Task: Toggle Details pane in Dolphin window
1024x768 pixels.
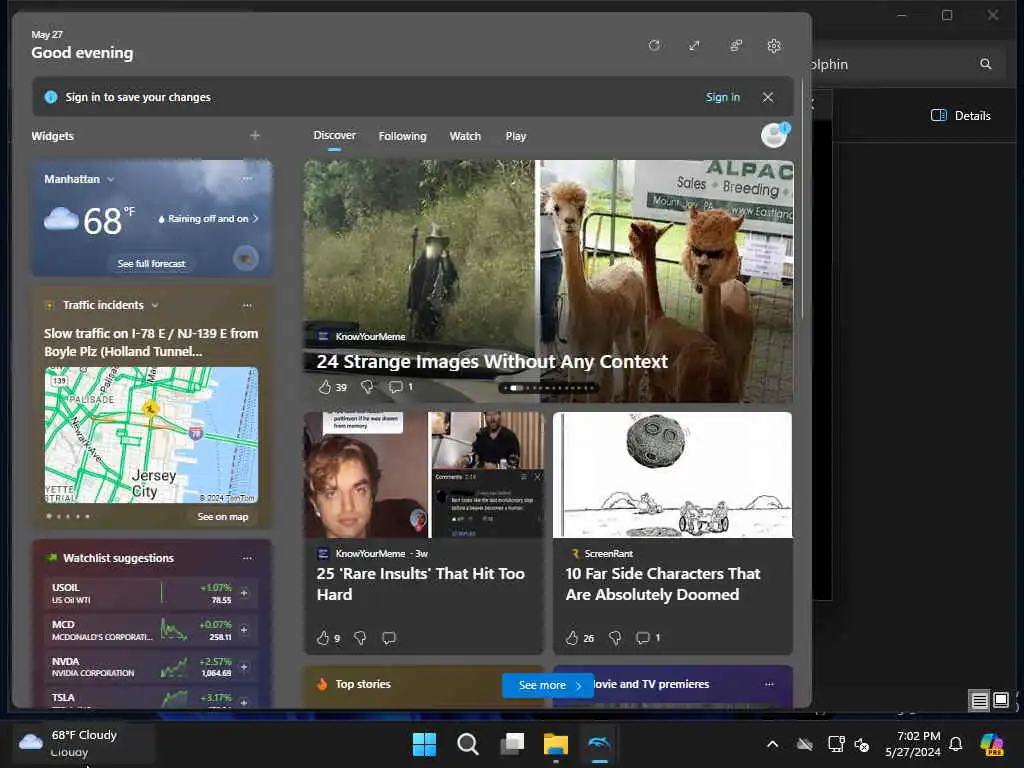Action: (961, 116)
